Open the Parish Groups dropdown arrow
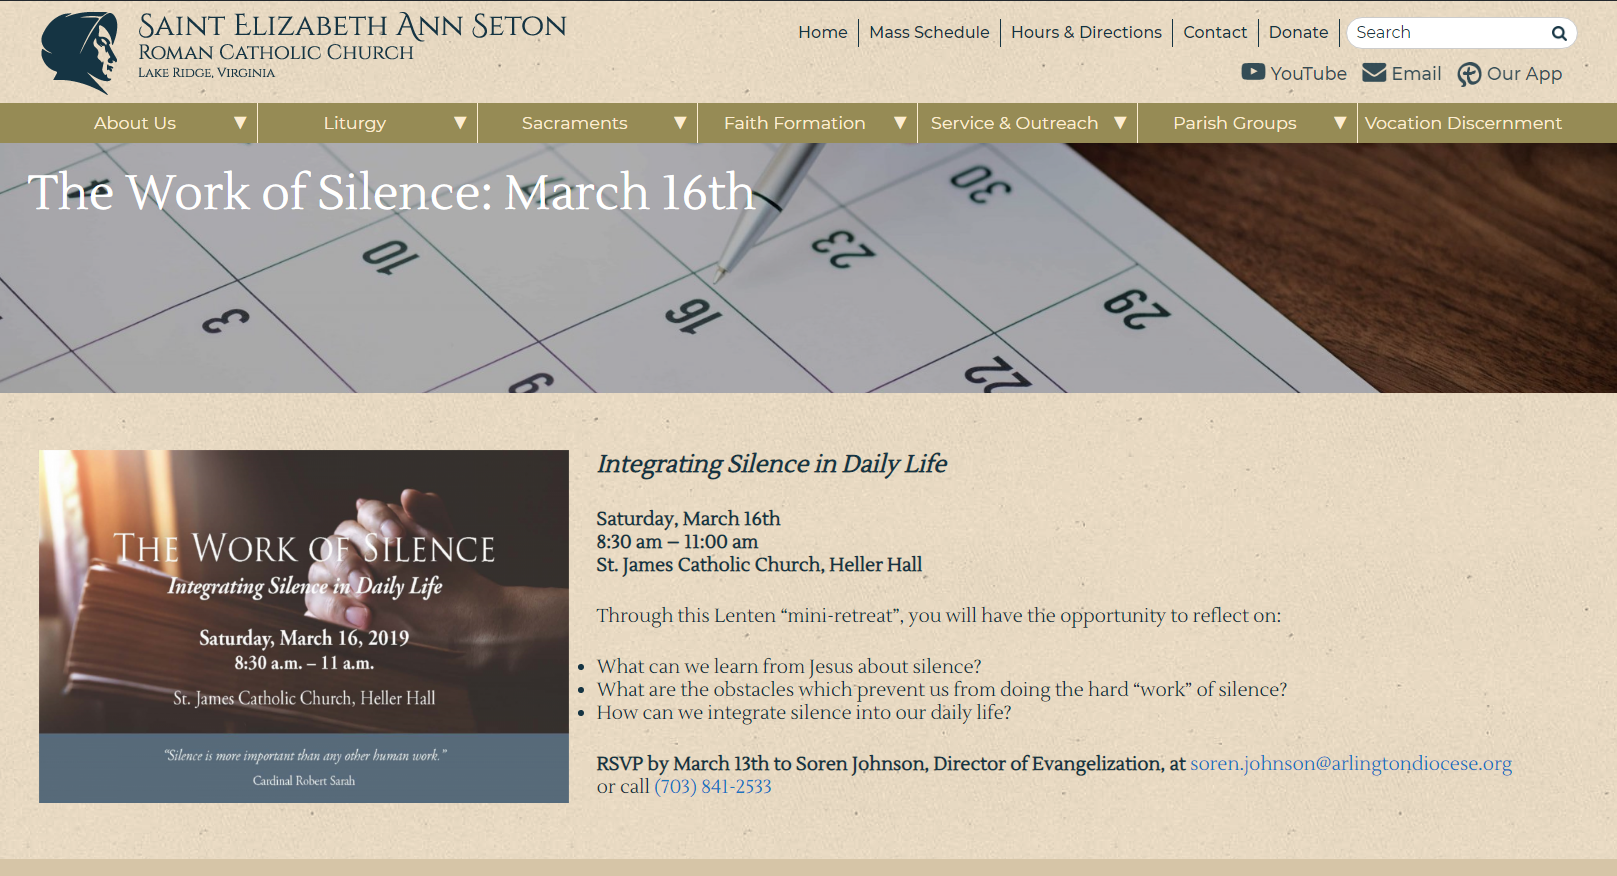The height and width of the screenshot is (876, 1617). point(1340,123)
